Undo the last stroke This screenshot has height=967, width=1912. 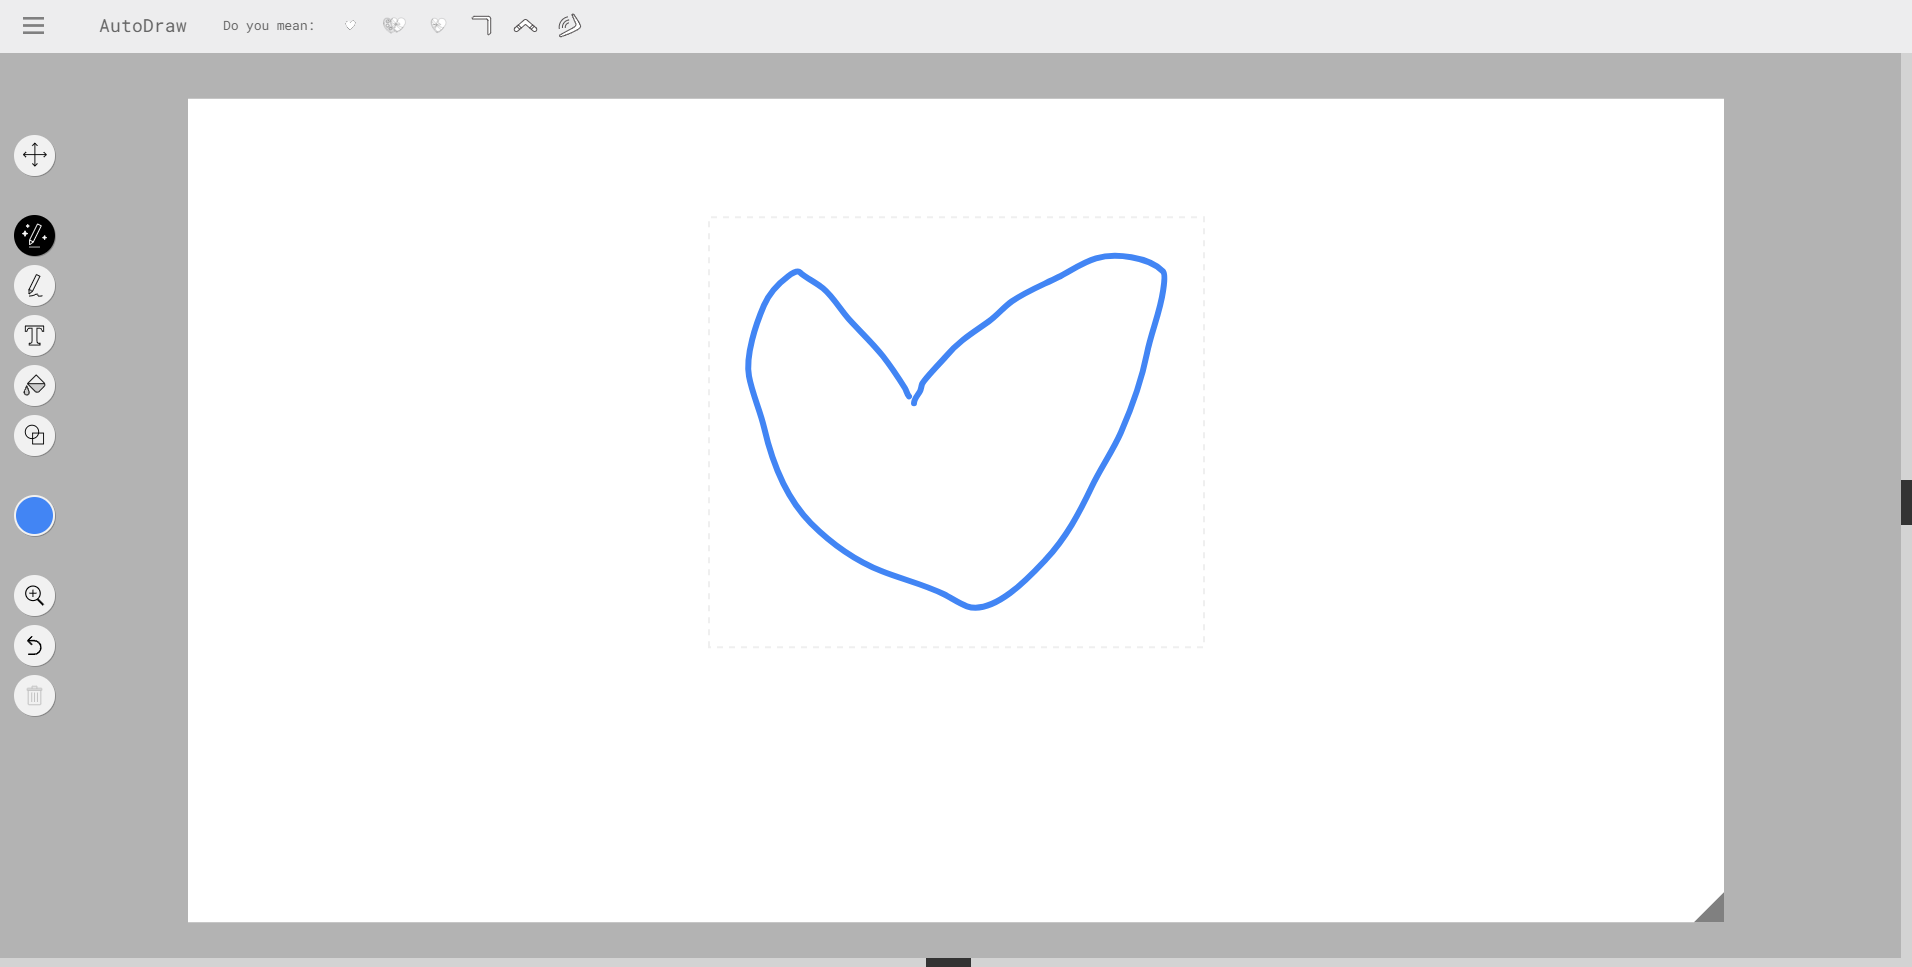click(34, 645)
